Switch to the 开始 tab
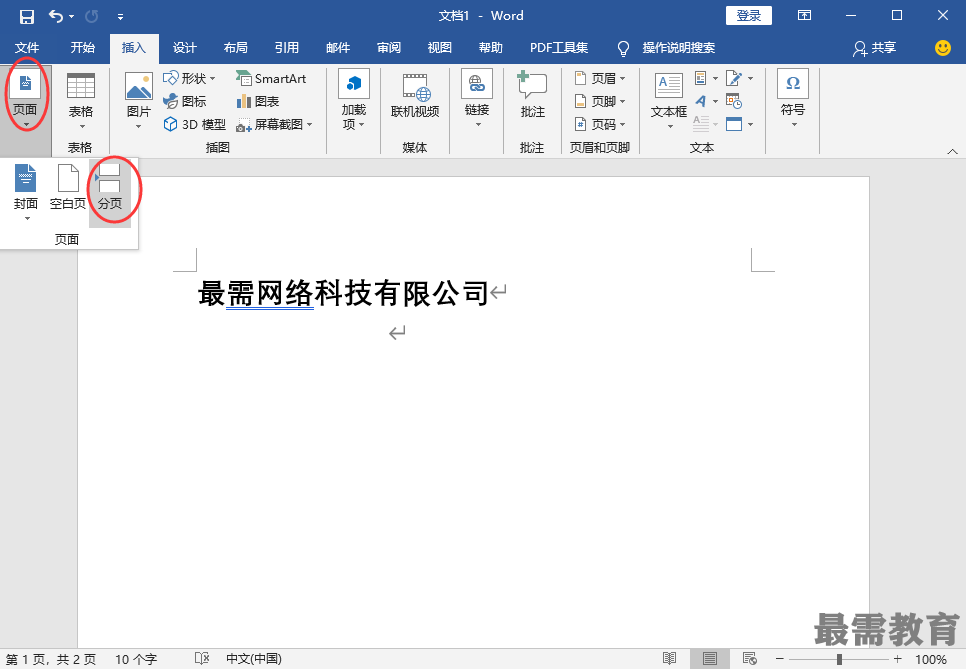 (x=83, y=47)
